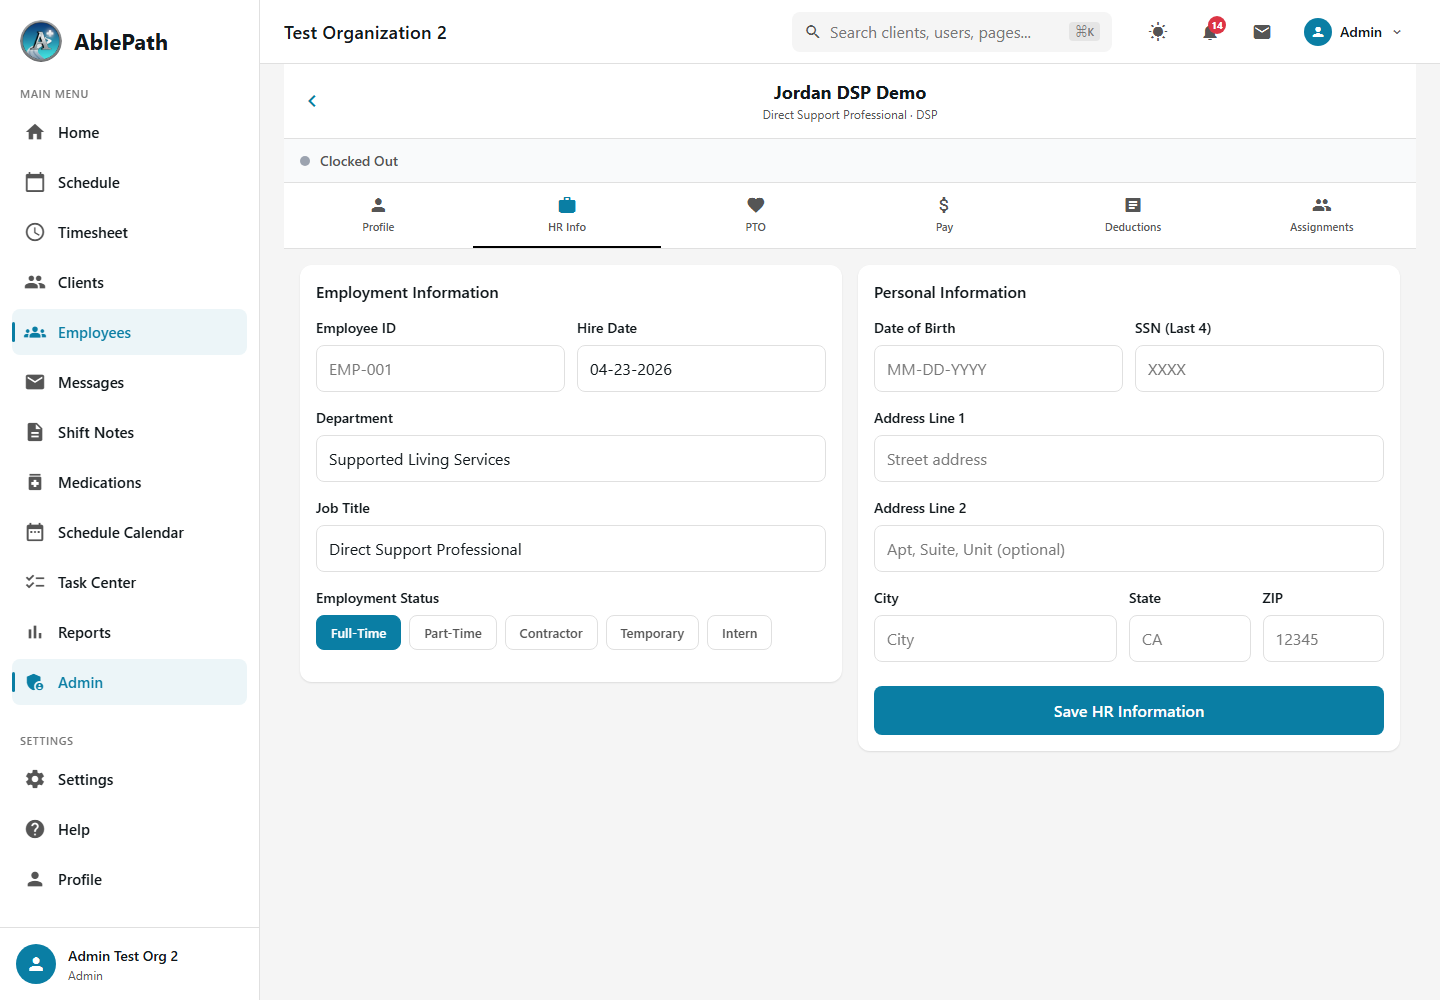
Task: Open the PTO heart icon tab
Action: (x=756, y=215)
